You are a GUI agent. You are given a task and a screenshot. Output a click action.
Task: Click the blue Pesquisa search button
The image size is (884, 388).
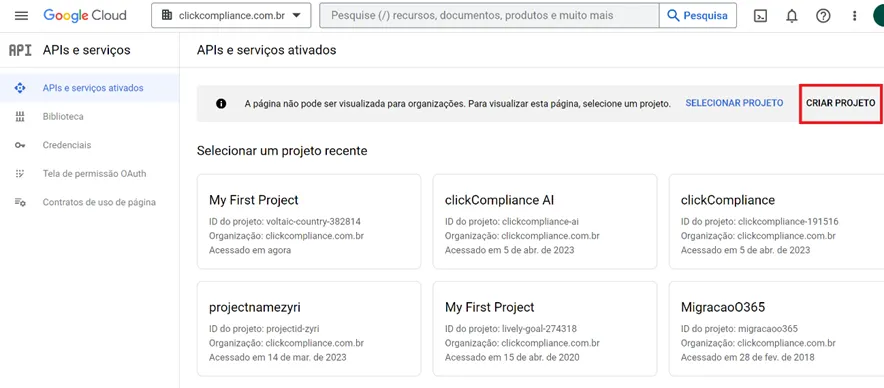click(697, 16)
